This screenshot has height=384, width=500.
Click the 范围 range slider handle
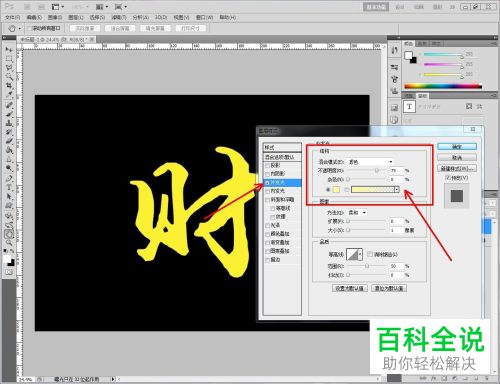367,266
